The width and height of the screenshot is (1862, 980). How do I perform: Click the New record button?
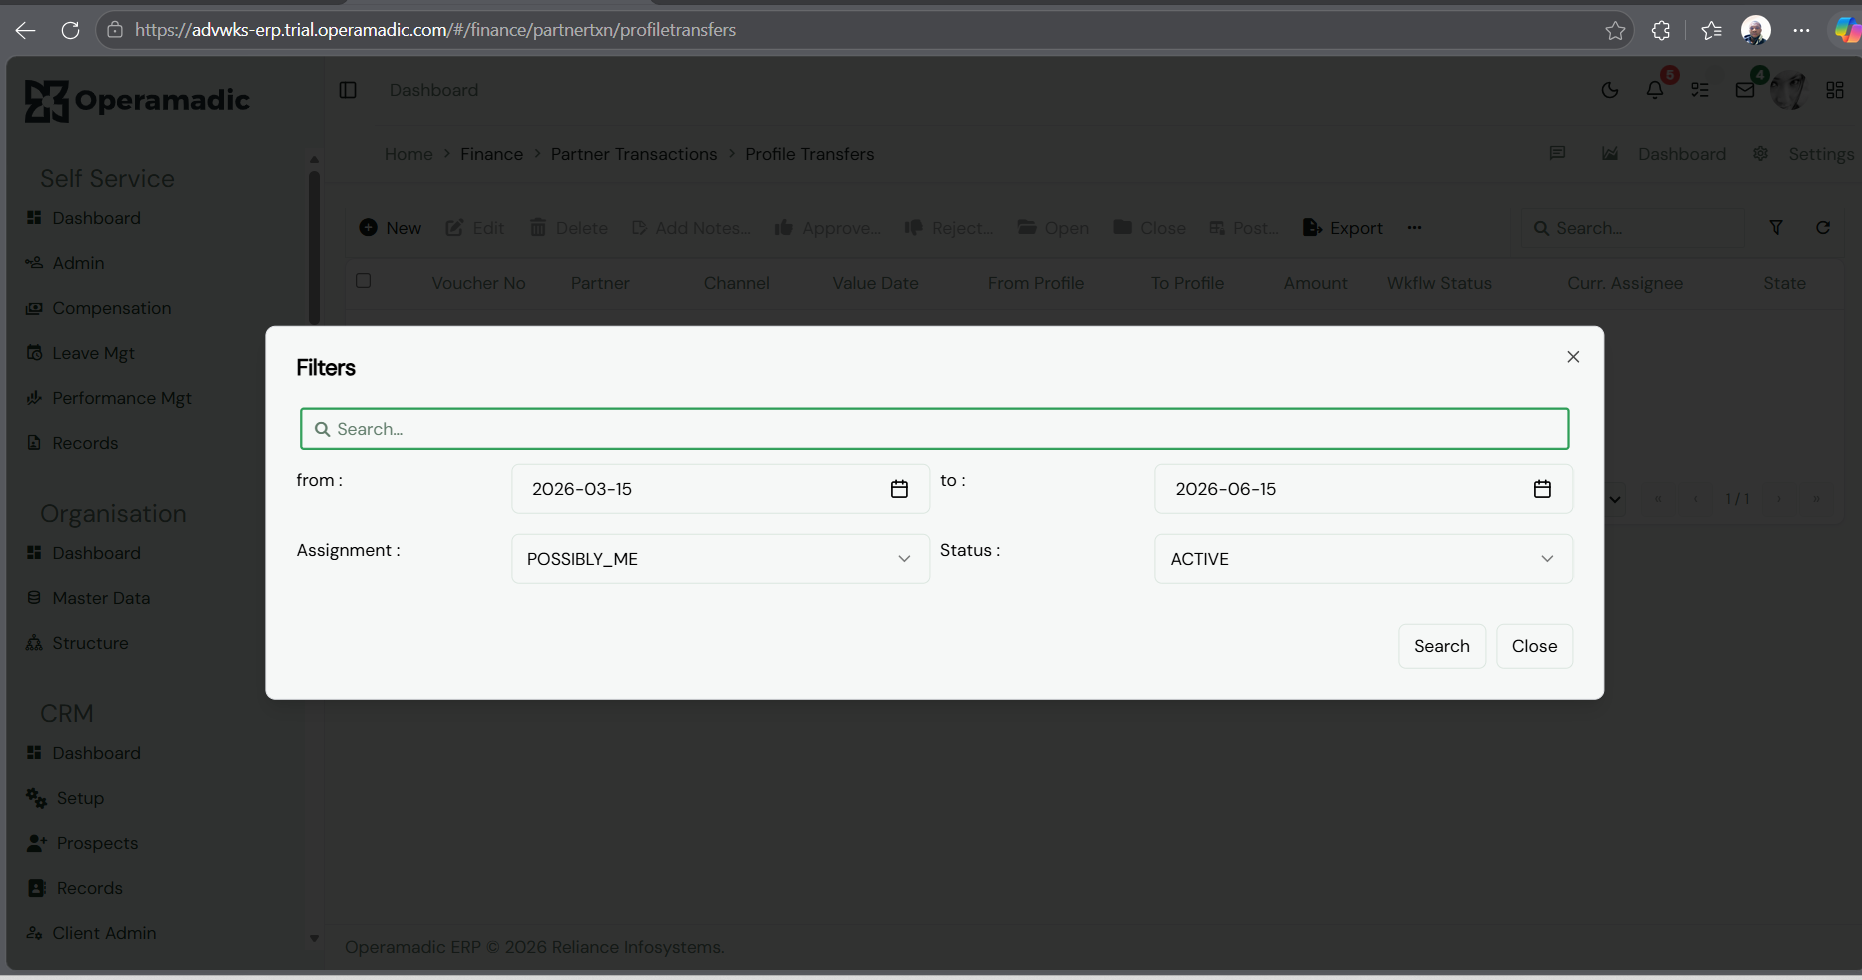(x=390, y=228)
